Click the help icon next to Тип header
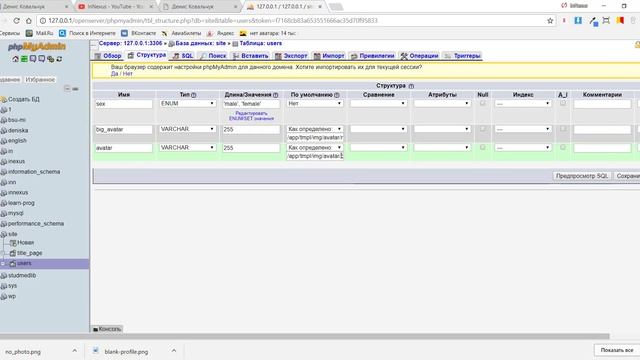640x360 pixels. [x=194, y=95]
